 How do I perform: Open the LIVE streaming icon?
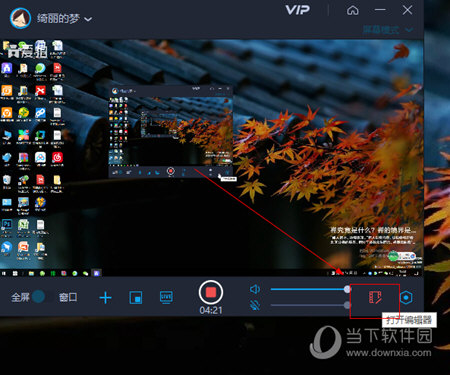click(166, 297)
